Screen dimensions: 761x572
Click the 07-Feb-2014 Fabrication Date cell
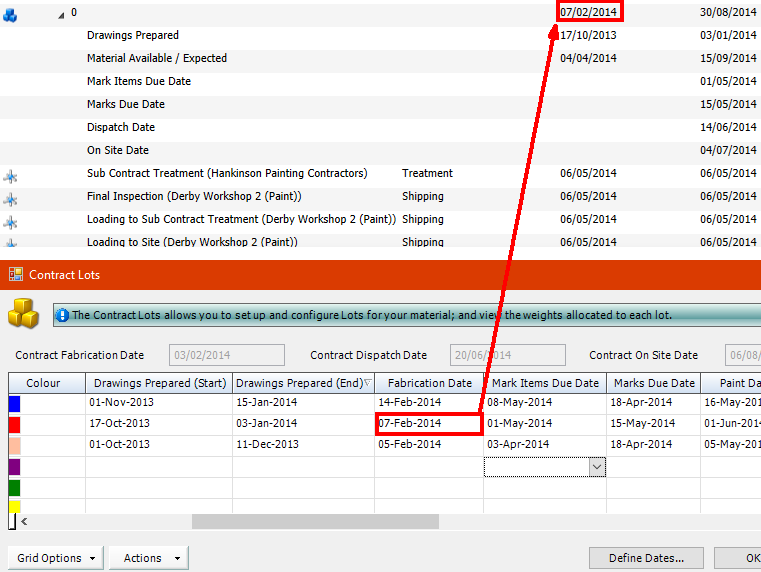pyautogui.click(x=429, y=424)
